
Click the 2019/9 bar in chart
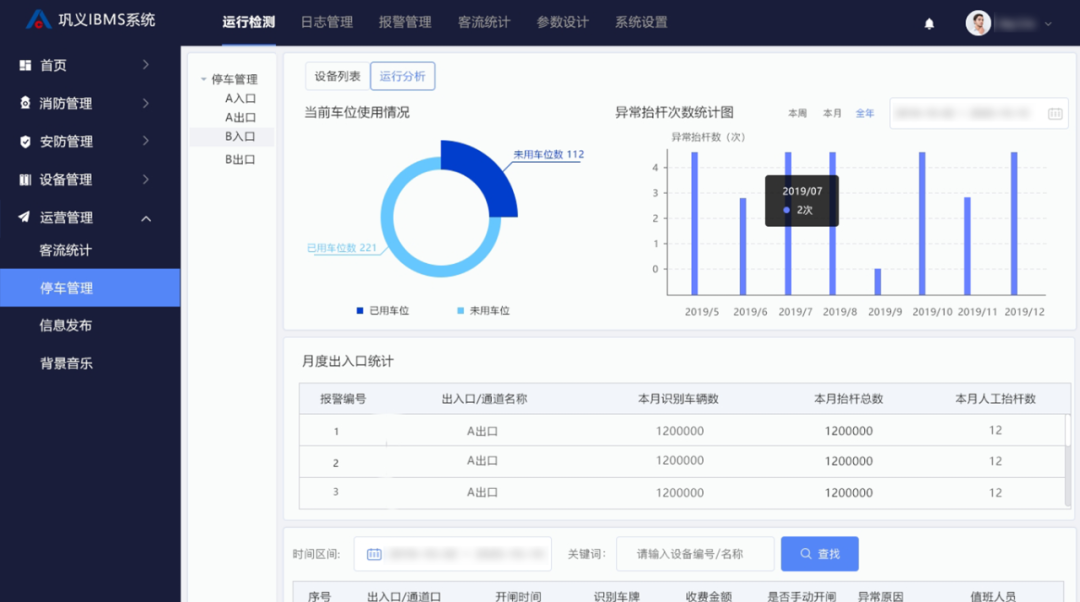click(878, 282)
